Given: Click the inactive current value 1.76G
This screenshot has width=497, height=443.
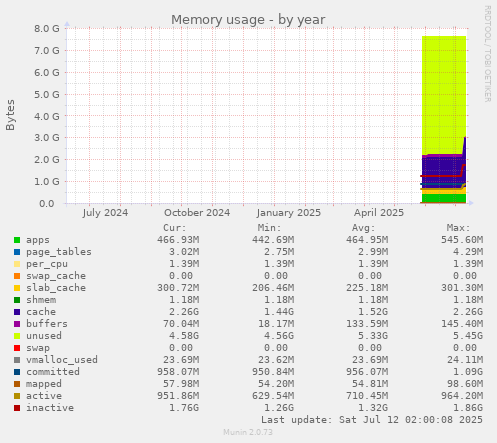Looking at the screenshot, I should (x=184, y=408).
